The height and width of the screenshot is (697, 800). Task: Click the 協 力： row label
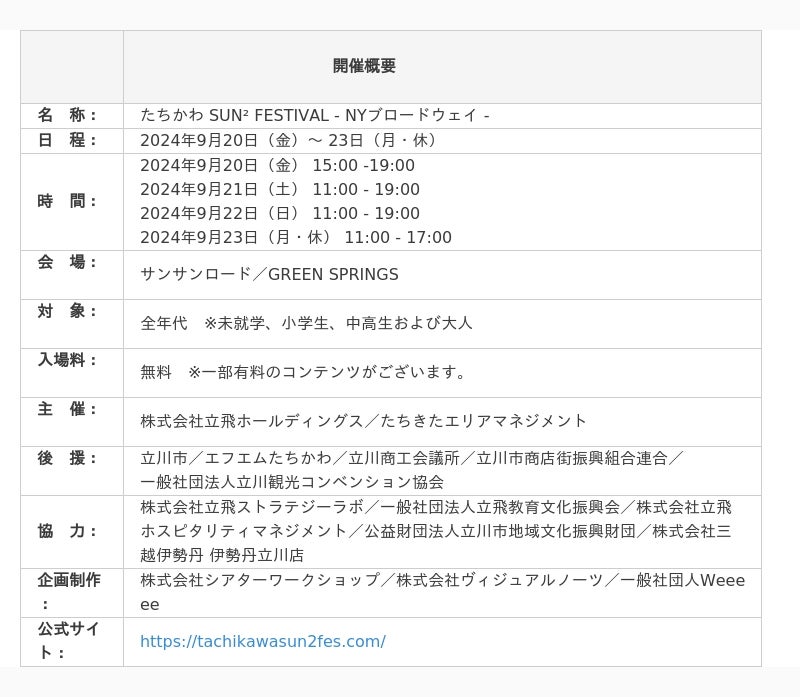(x=67, y=532)
